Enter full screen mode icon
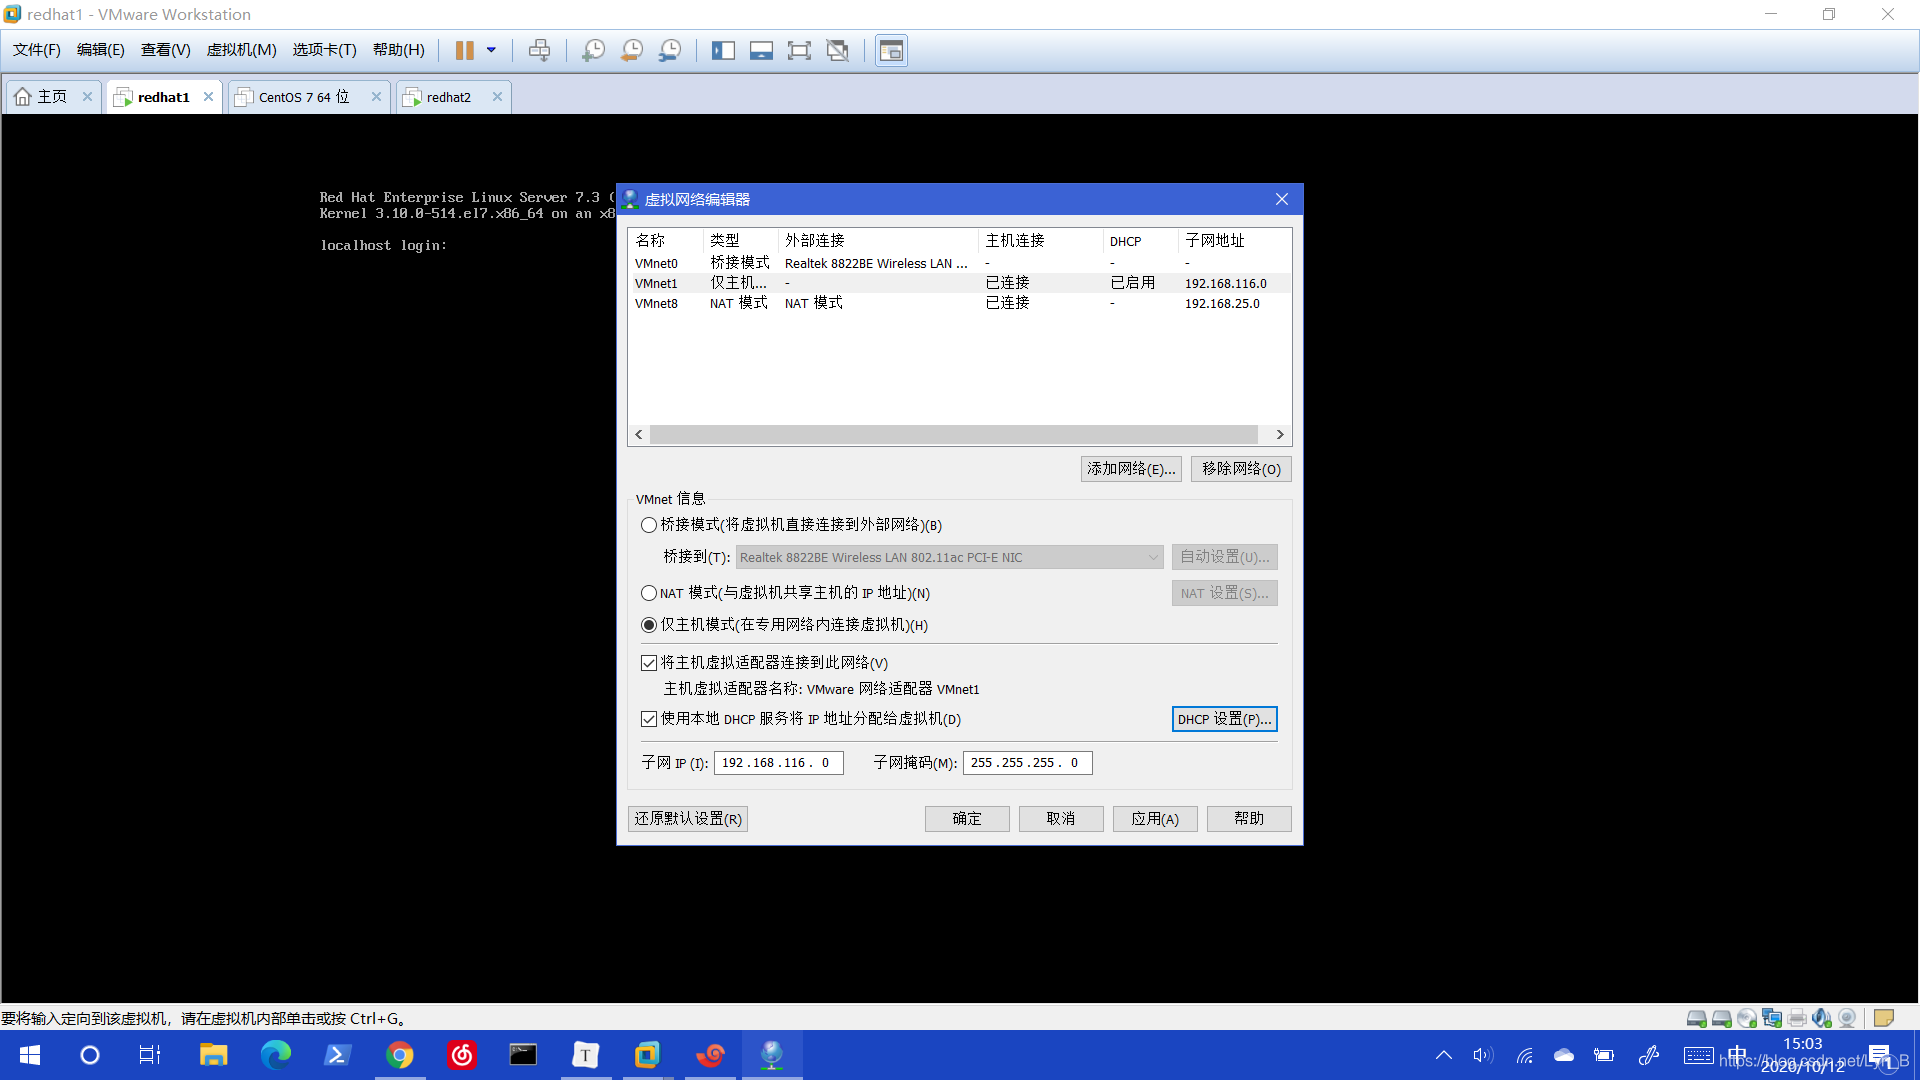Viewport: 1920px width, 1080px height. 799,50
